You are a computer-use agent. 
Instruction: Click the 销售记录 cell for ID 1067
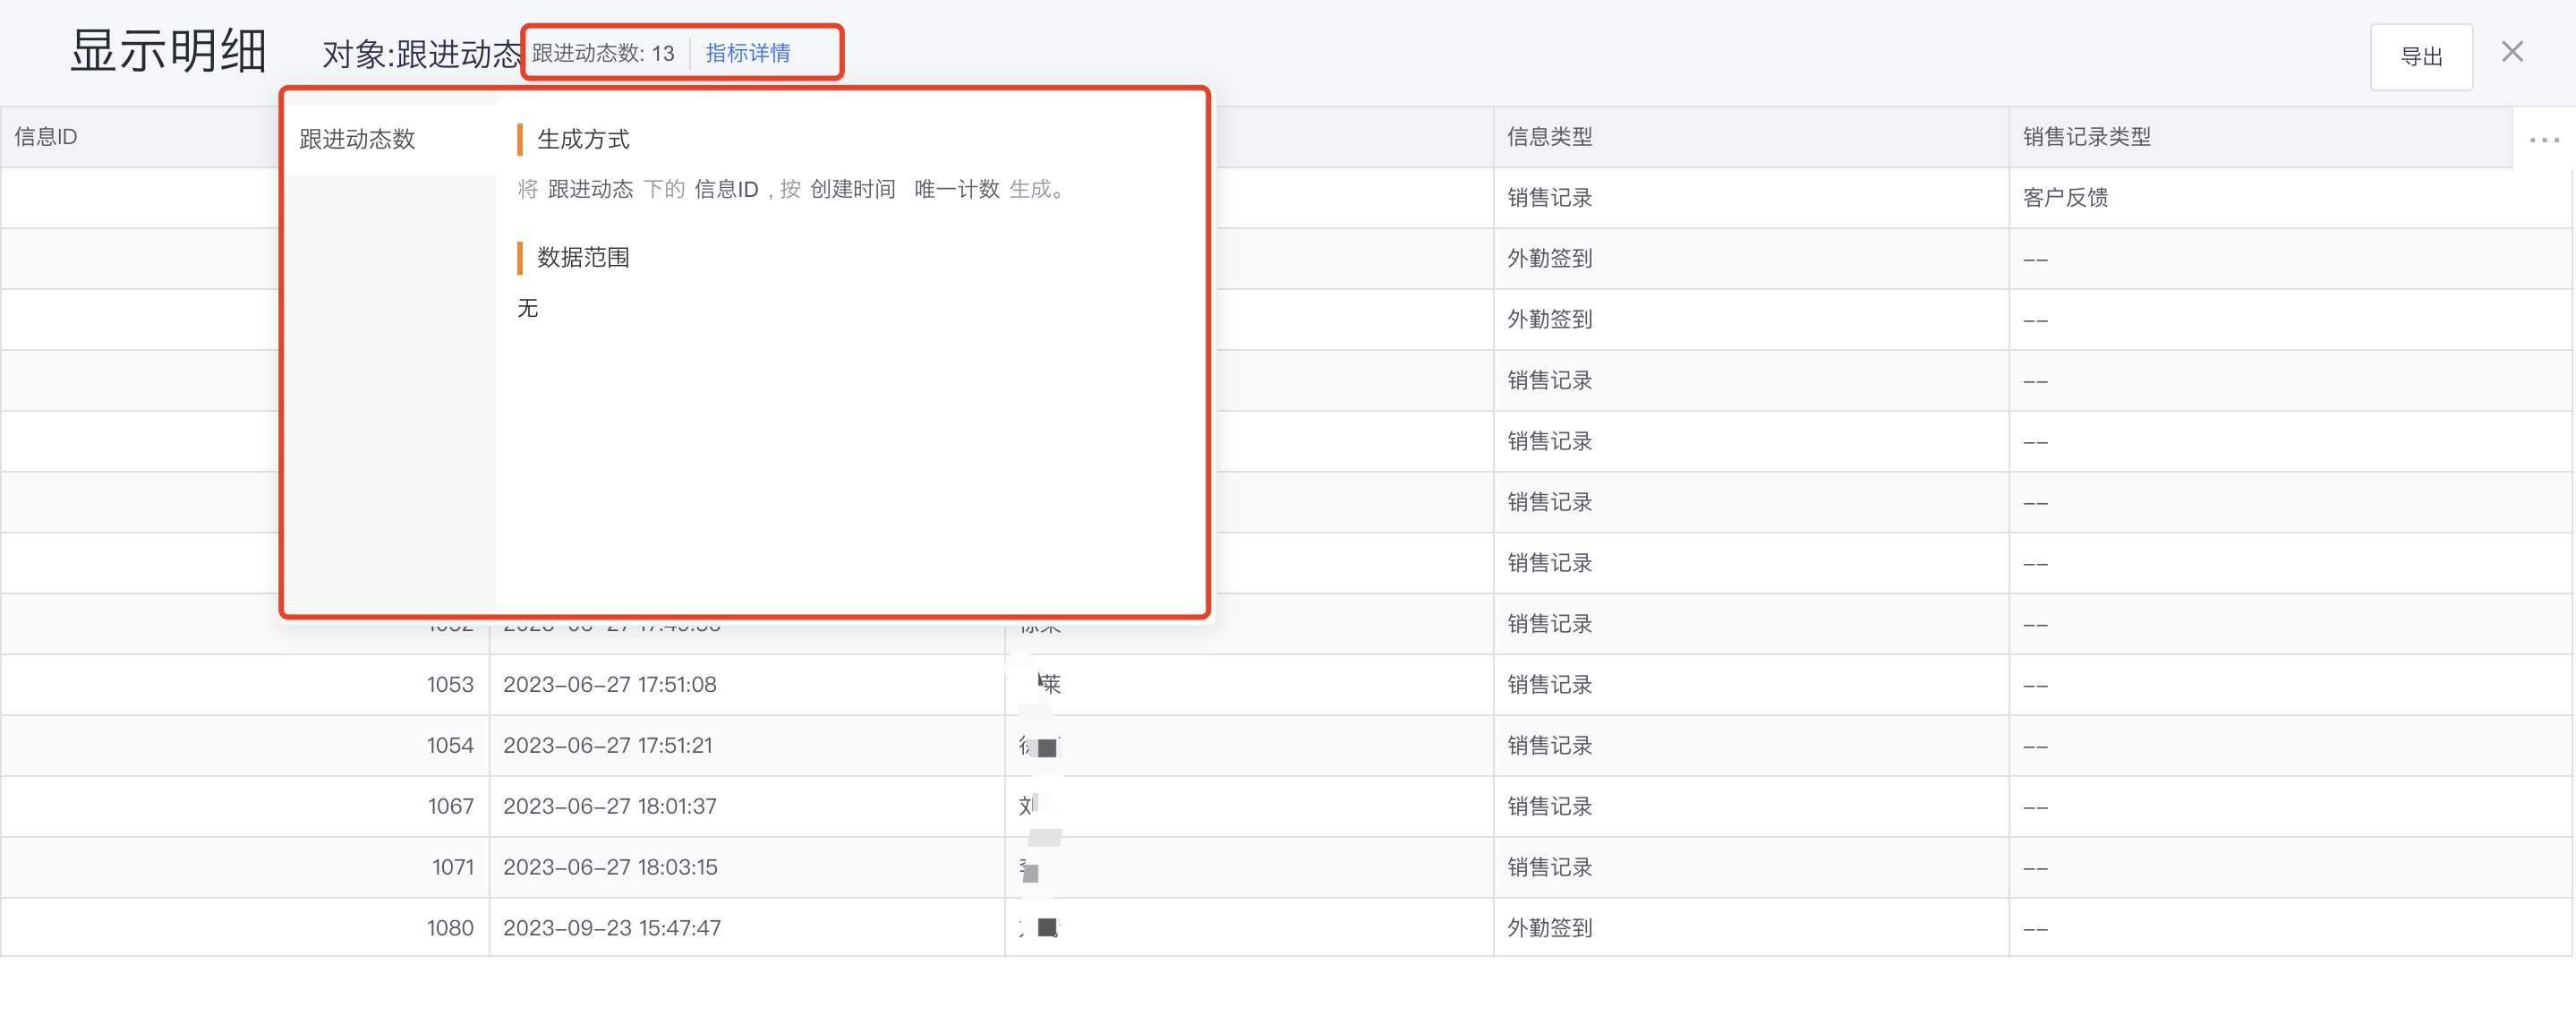[x=1549, y=806]
